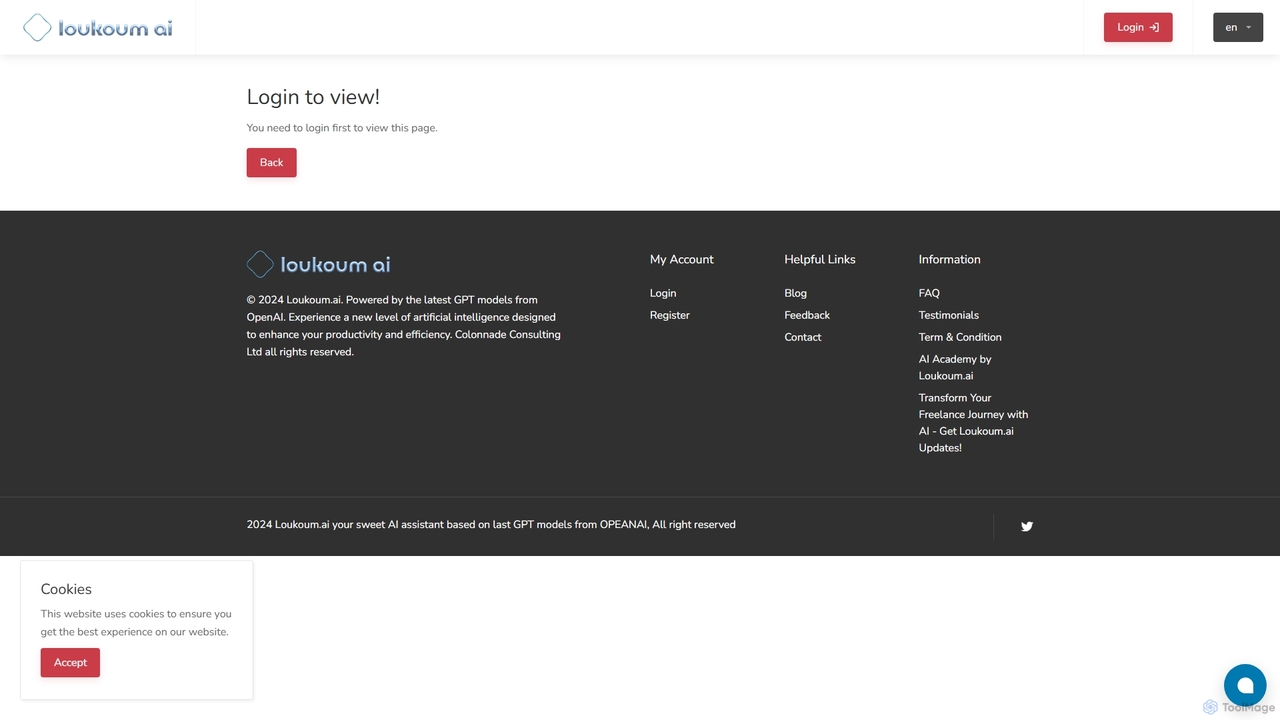Screen dimensions: 1280x720
Task: Click the Helpful Links footer heading
Action: 820,259
